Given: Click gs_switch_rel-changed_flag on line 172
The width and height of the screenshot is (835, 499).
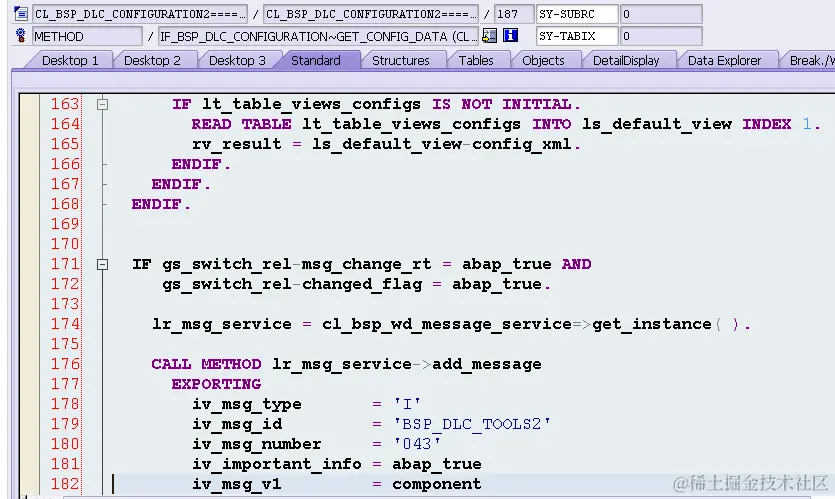Looking at the screenshot, I should [x=292, y=284].
